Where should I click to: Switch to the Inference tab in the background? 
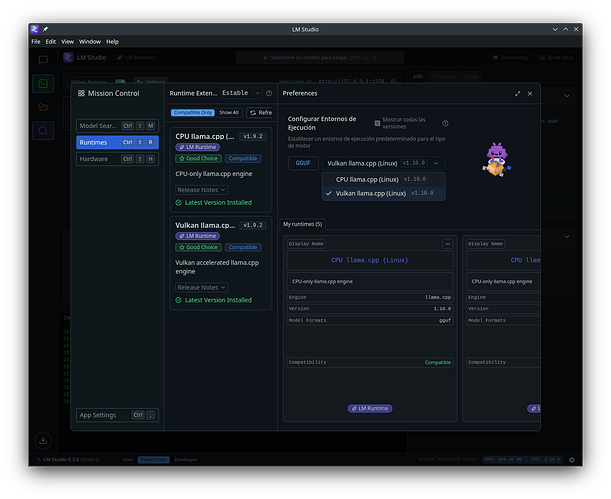coord(444,76)
